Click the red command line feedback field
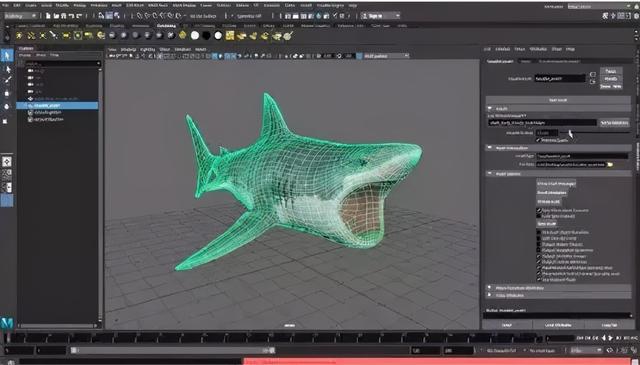Viewport: 640px width, 365px height. pos(436,362)
